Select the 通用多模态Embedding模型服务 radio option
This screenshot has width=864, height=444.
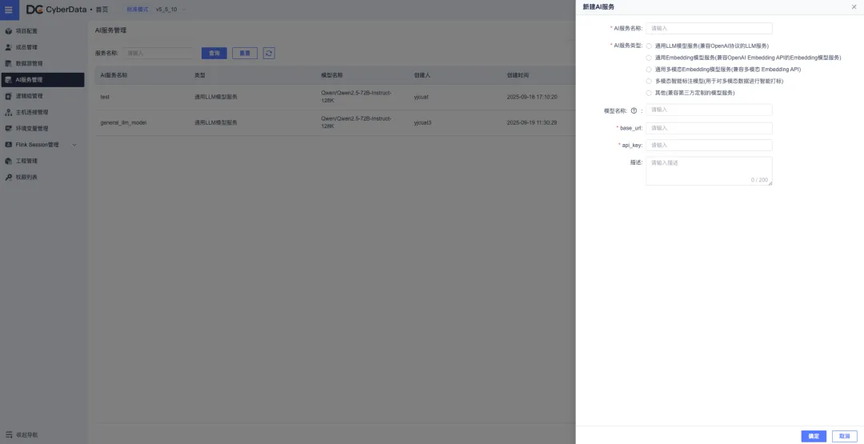tap(649, 69)
